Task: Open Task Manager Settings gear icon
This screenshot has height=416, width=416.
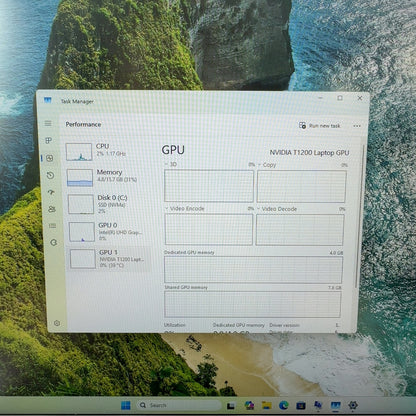Action: click(57, 323)
